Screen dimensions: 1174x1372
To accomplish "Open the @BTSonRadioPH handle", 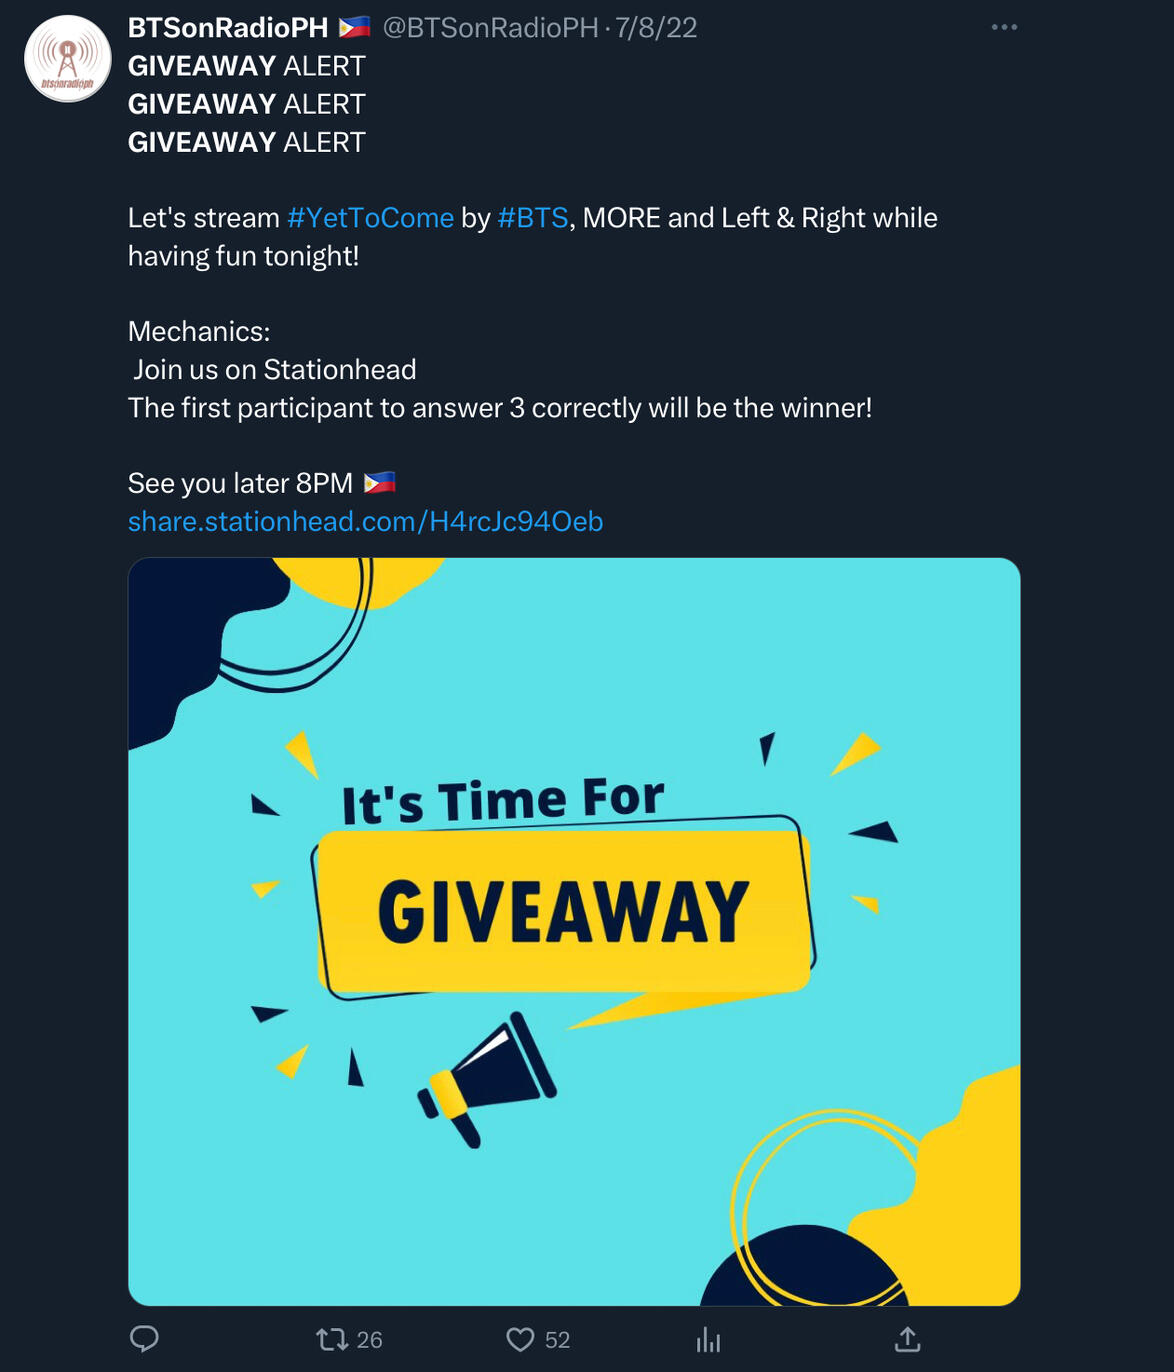I will (490, 28).
